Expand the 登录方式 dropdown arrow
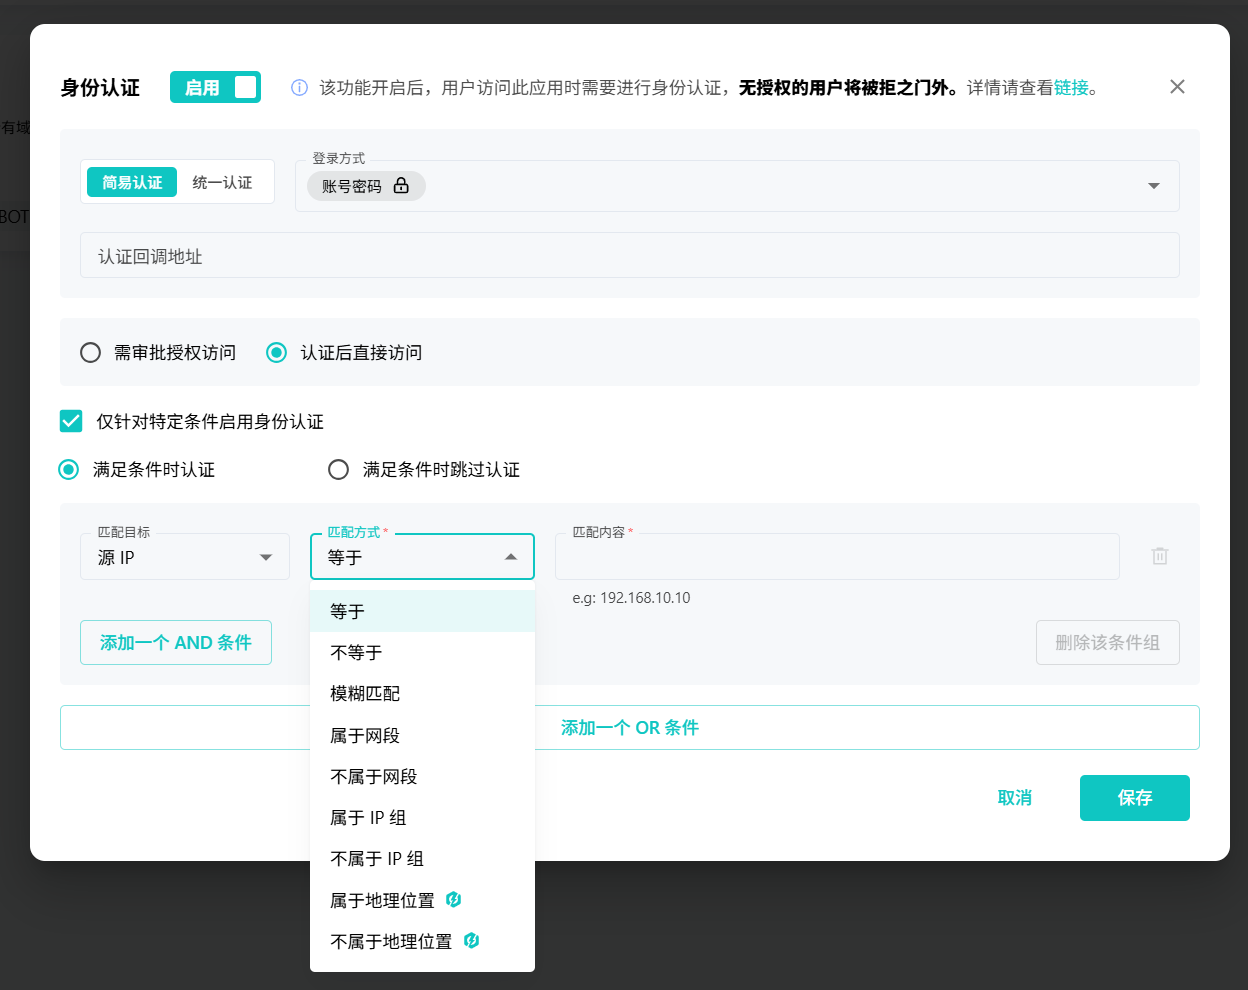Viewport: 1248px width, 990px height. pos(1154,186)
